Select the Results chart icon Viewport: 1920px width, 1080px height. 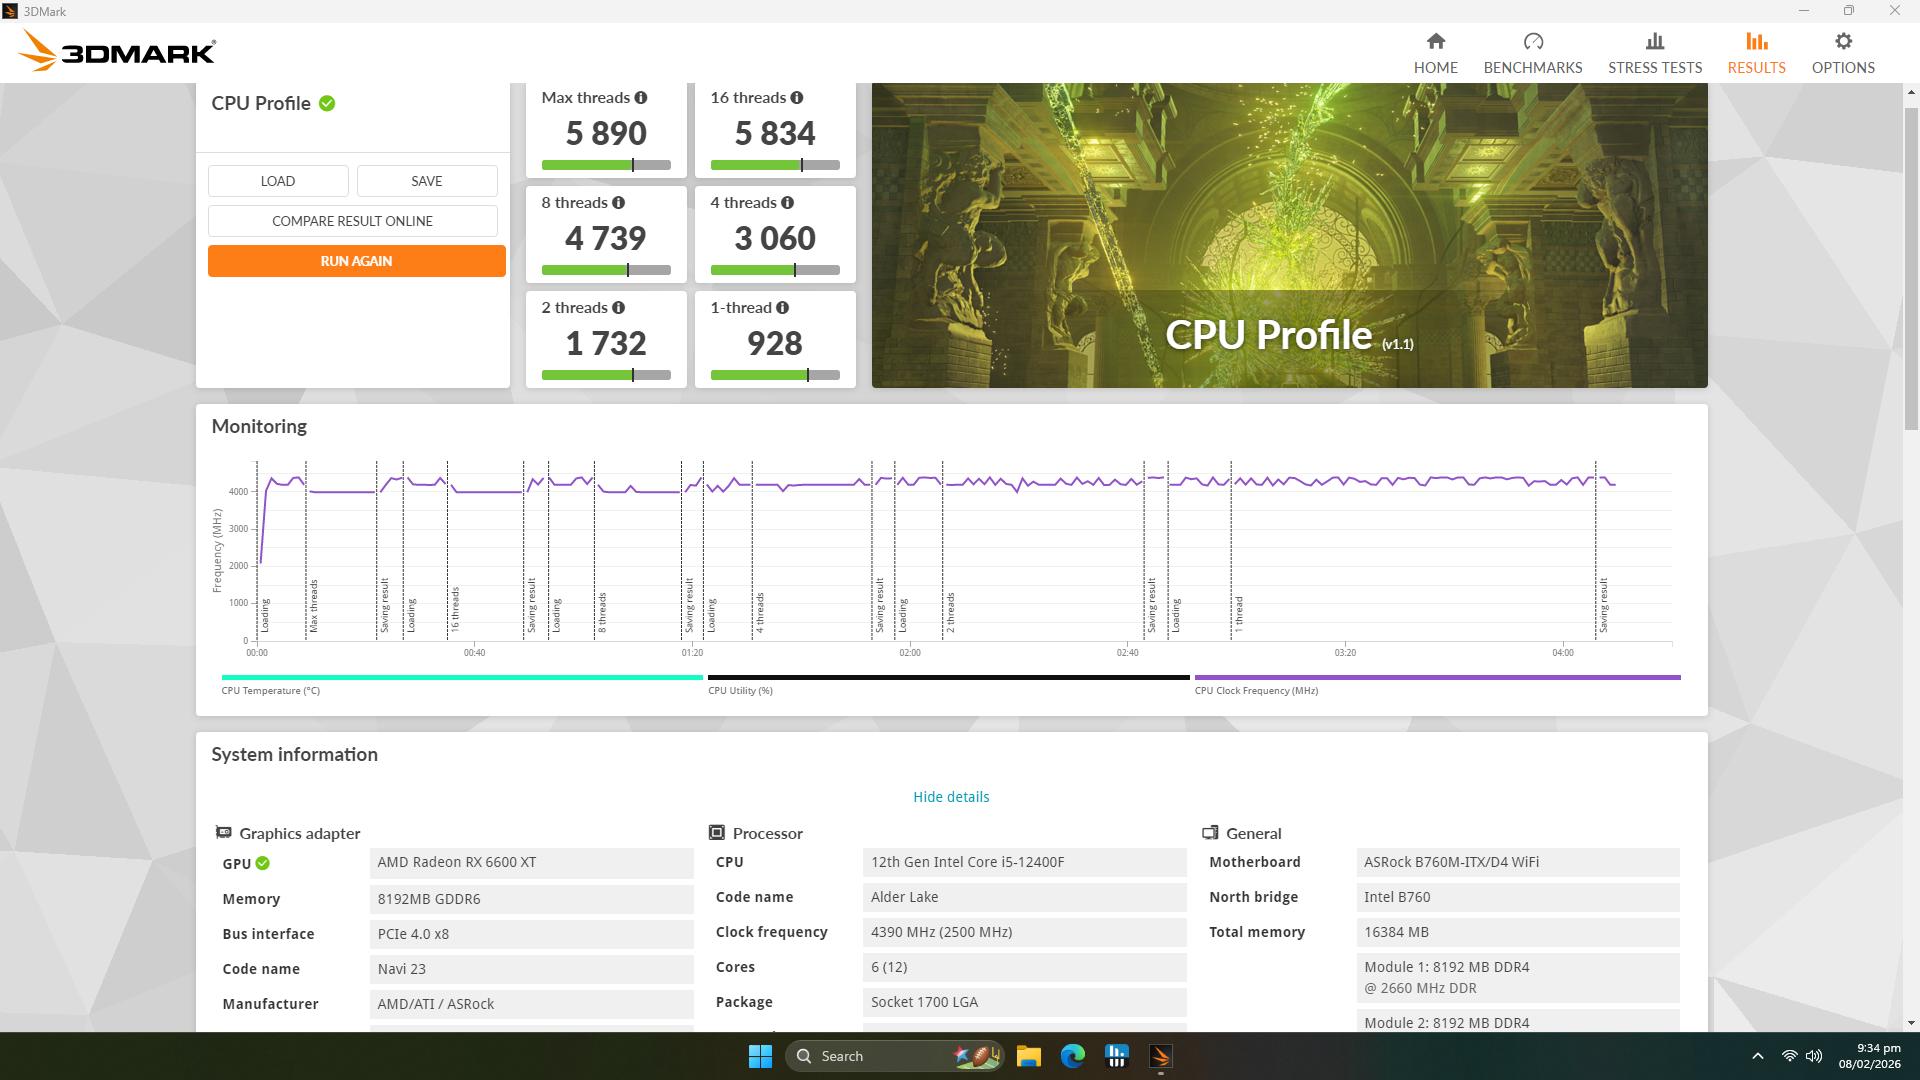pyautogui.click(x=1757, y=41)
